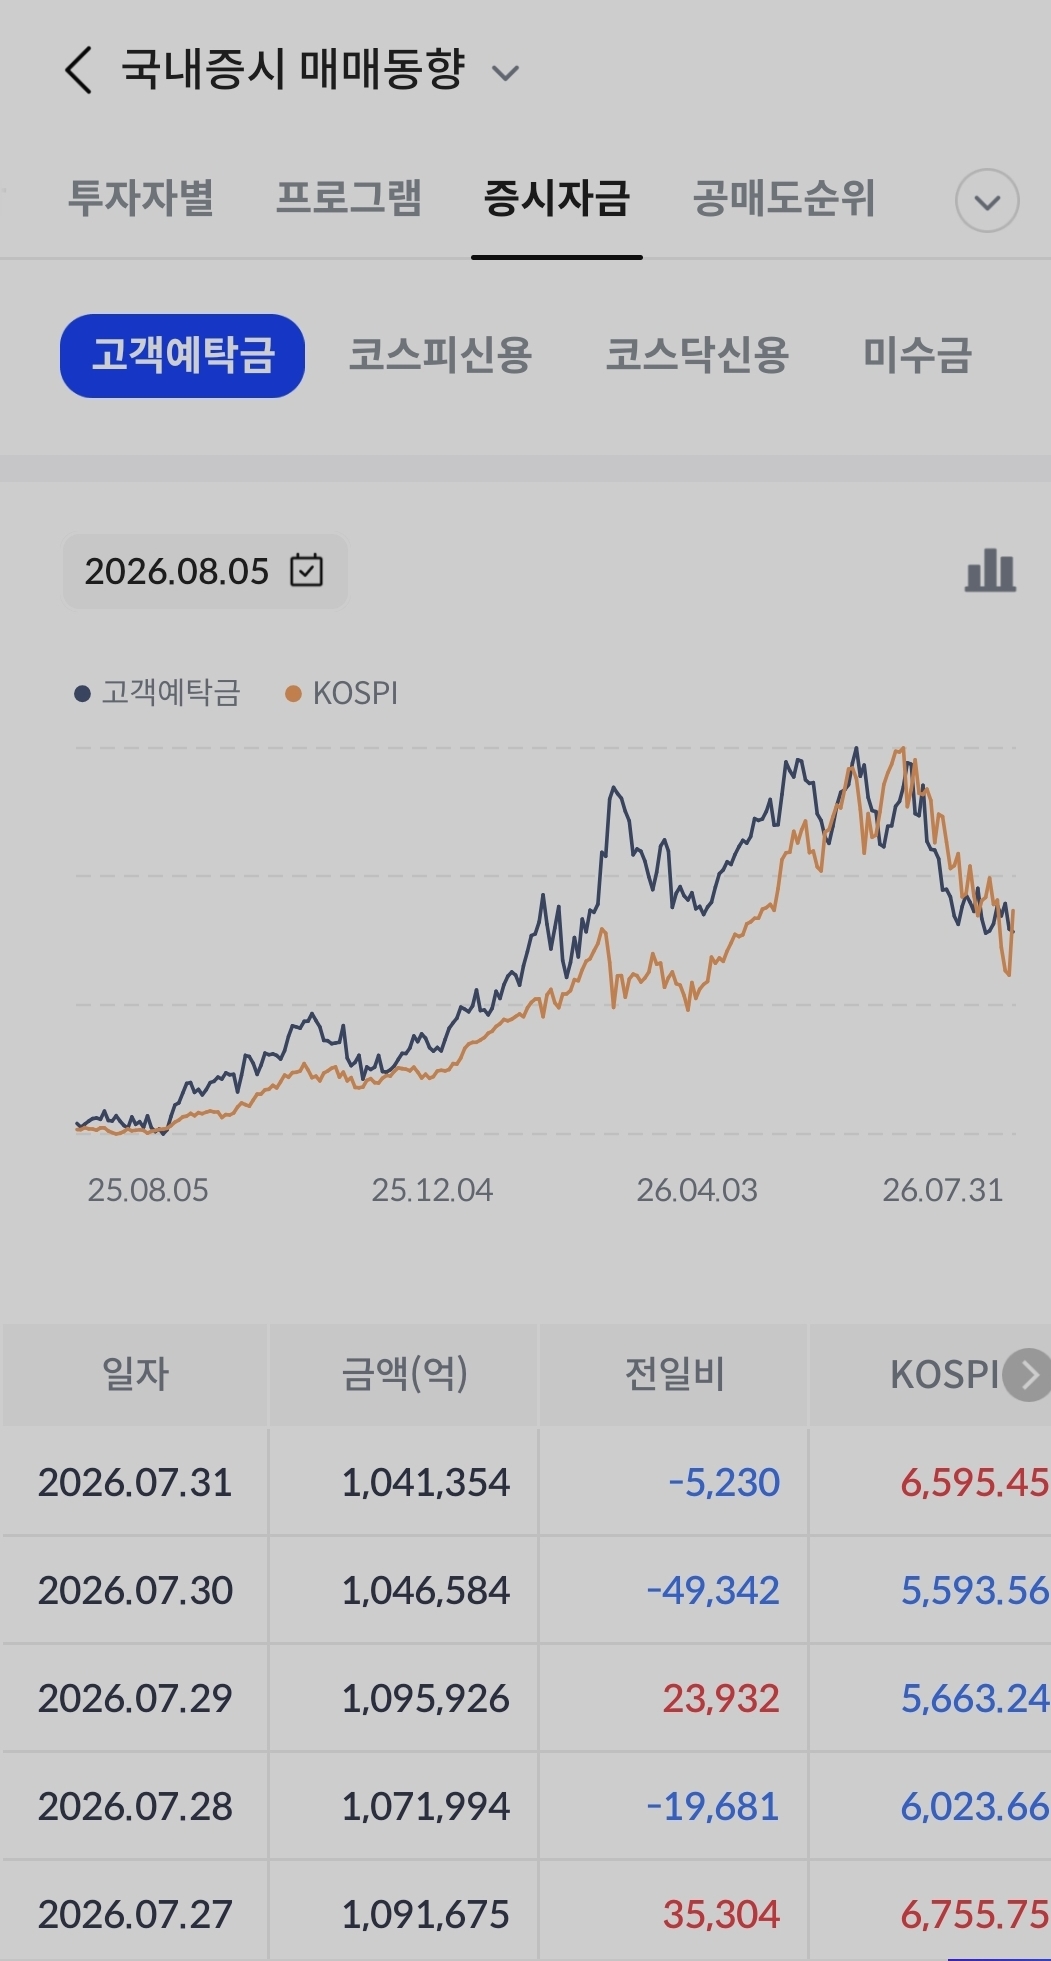Expand the 국내증시 매매동향 title dropdown
This screenshot has width=1051, height=1961.
click(x=506, y=73)
